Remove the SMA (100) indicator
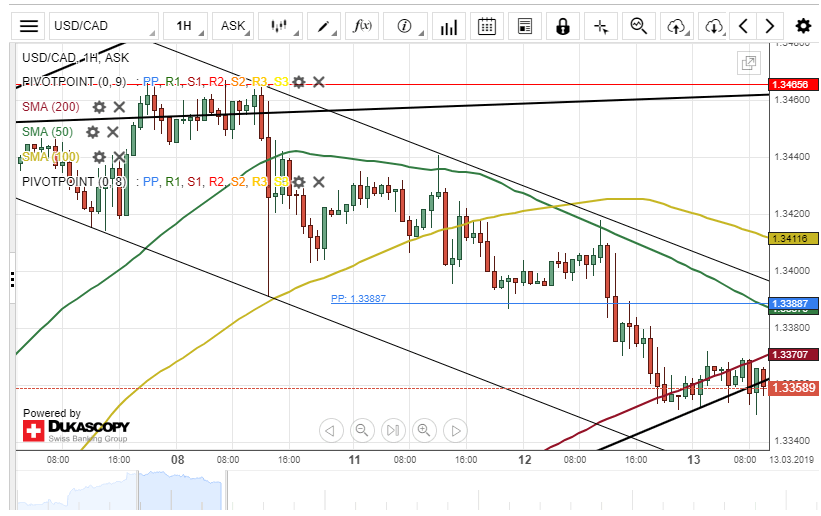 (x=119, y=157)
